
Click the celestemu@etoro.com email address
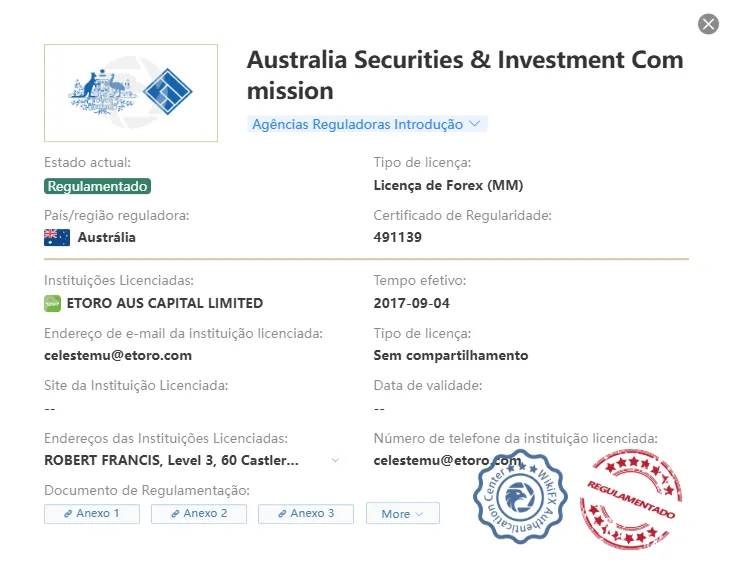pos(118,356)
